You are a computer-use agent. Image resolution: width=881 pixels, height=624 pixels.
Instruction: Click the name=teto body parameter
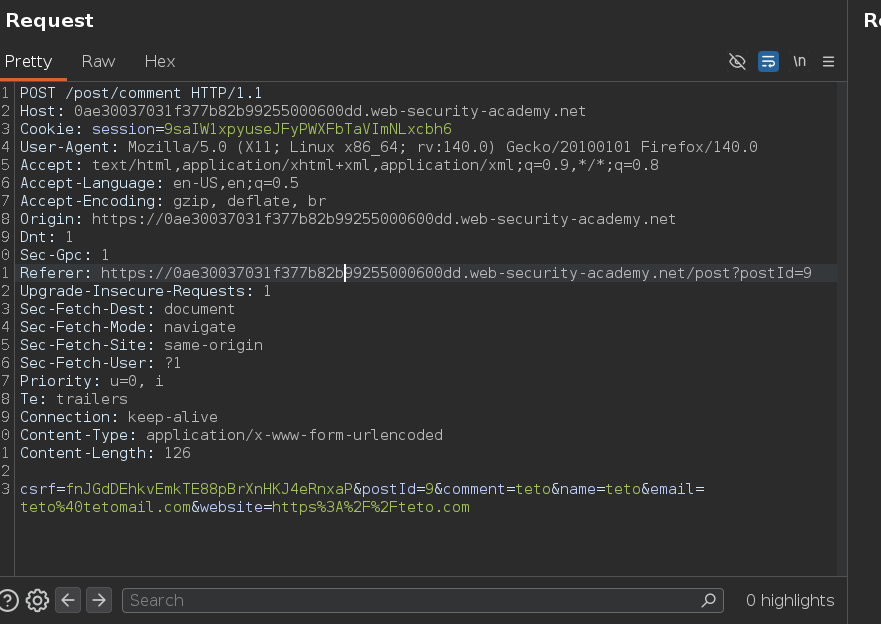coord(600,489)
